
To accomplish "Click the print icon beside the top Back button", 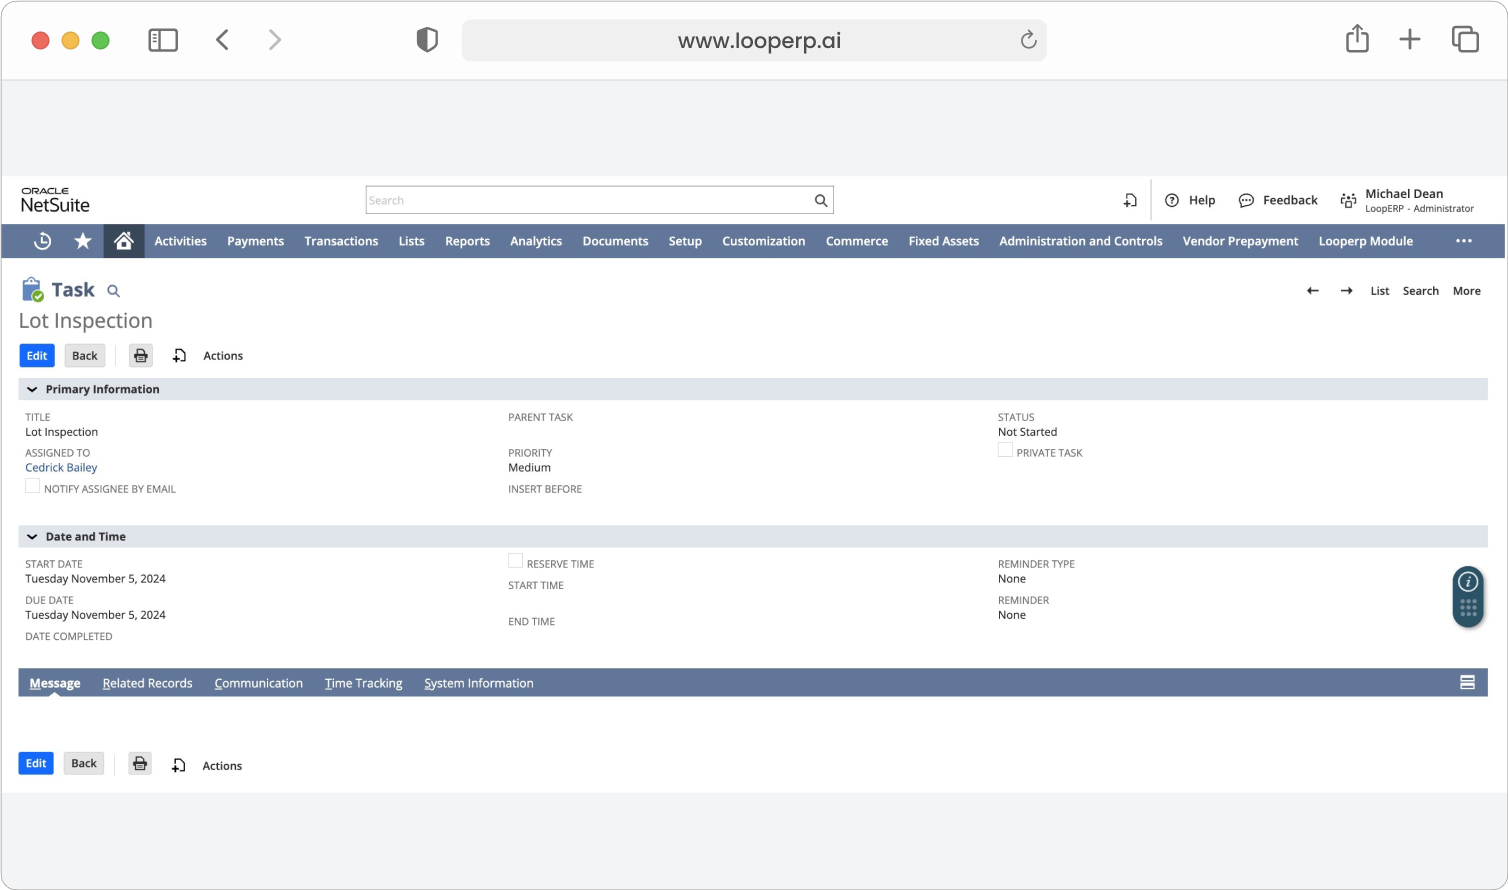I will coord(141,356).
